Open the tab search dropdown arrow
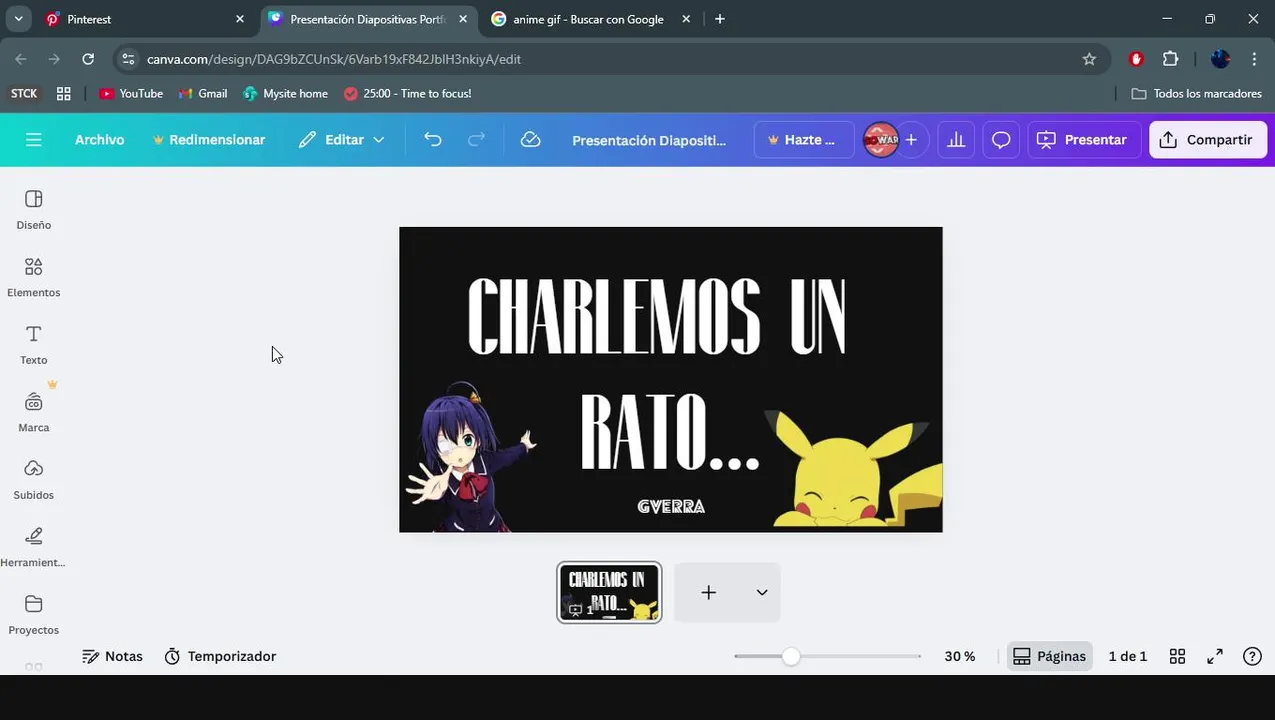 tap(18, 19)
